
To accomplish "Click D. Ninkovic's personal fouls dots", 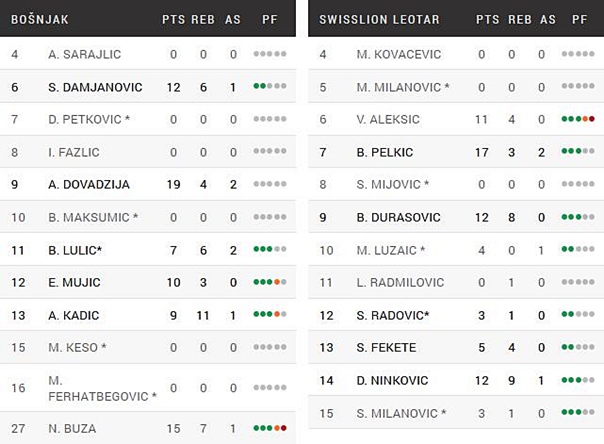I will tap(578, 381).
